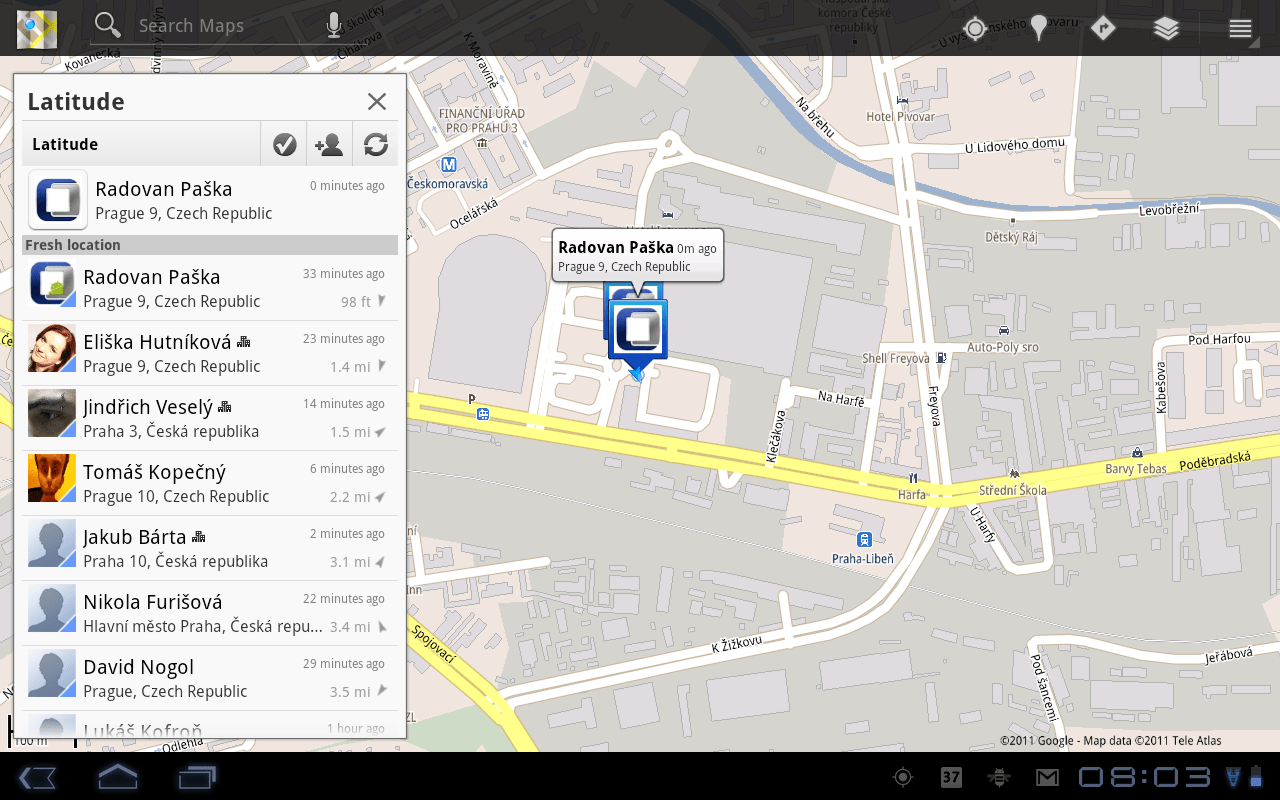The width and height of the screenshot is (1280, 800).
Task: Tap the search magnifier icon
Action: tap(107, 26)
